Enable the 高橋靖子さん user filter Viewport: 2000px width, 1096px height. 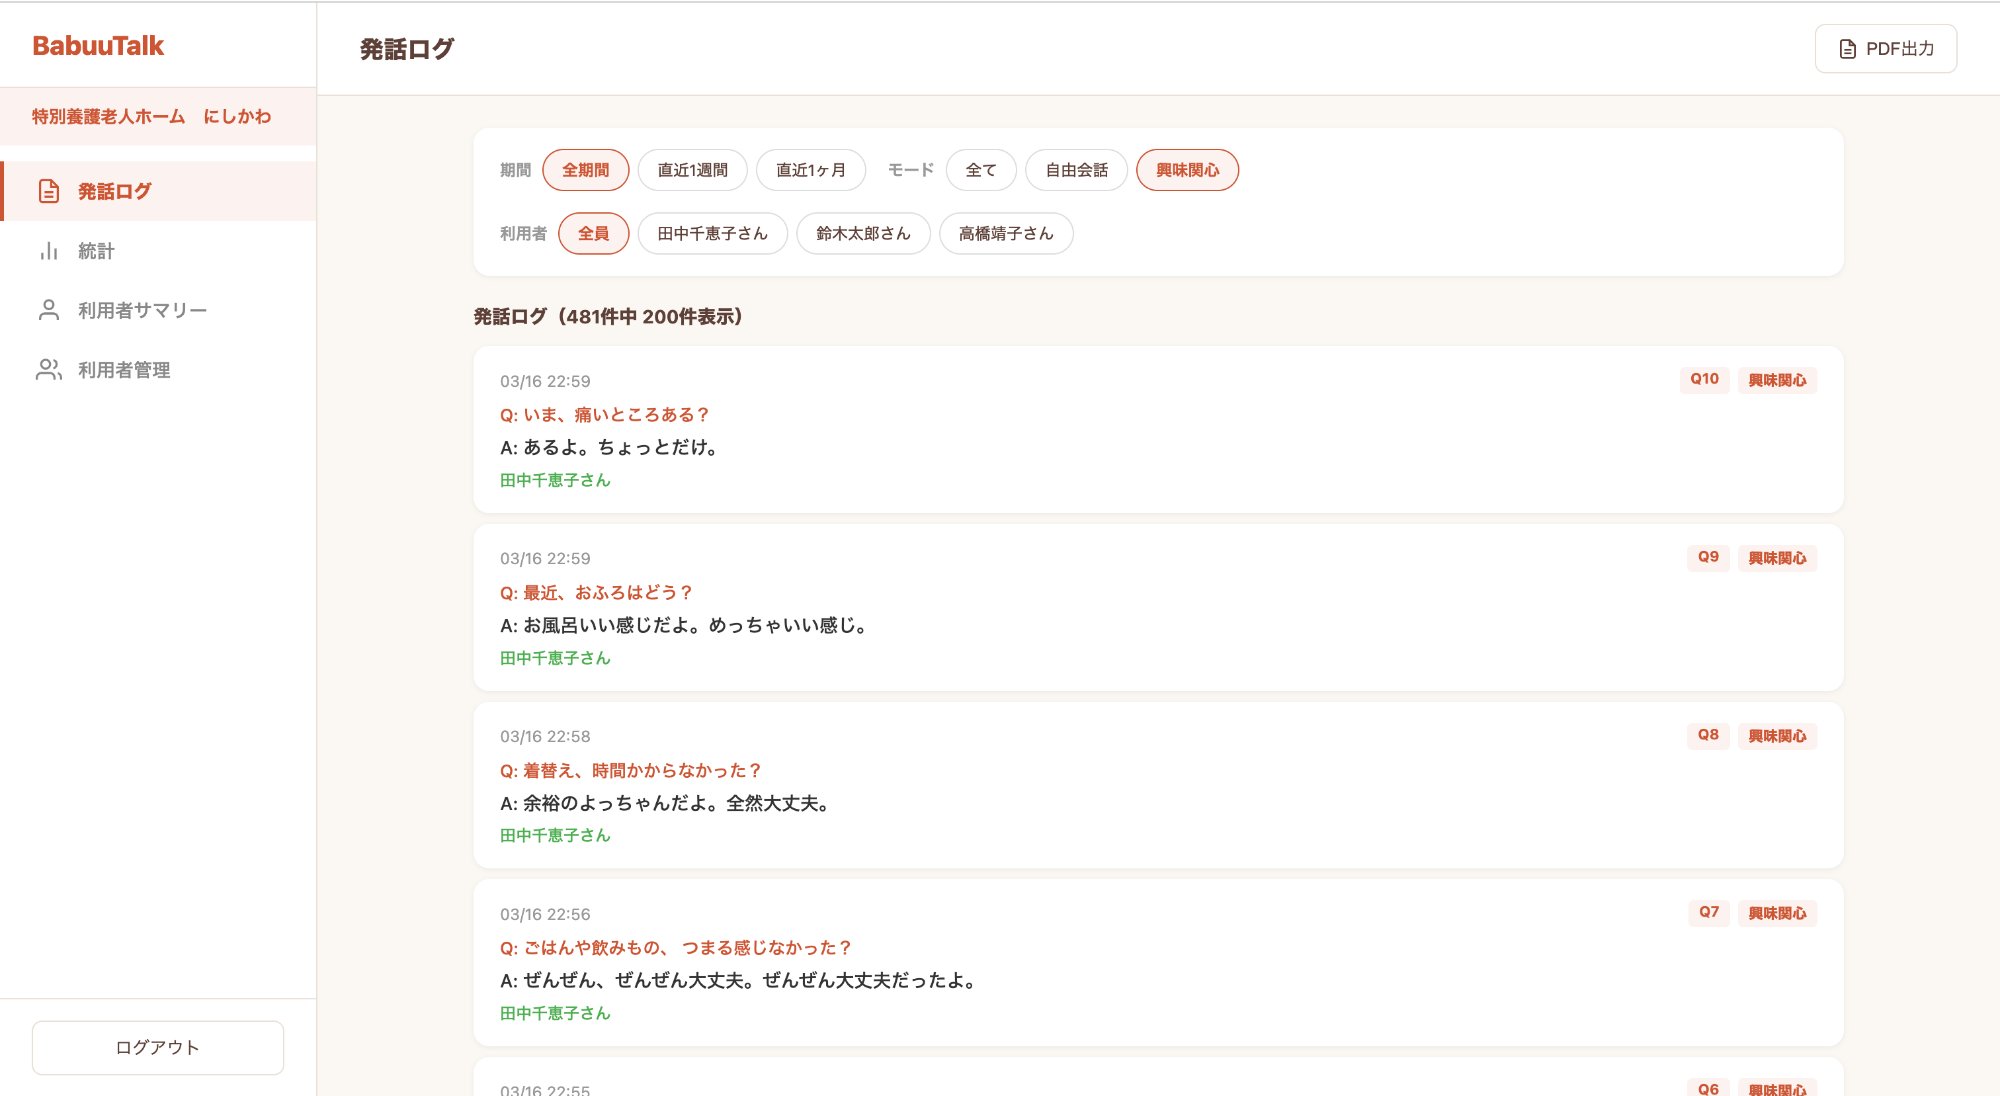[1005, 233]
